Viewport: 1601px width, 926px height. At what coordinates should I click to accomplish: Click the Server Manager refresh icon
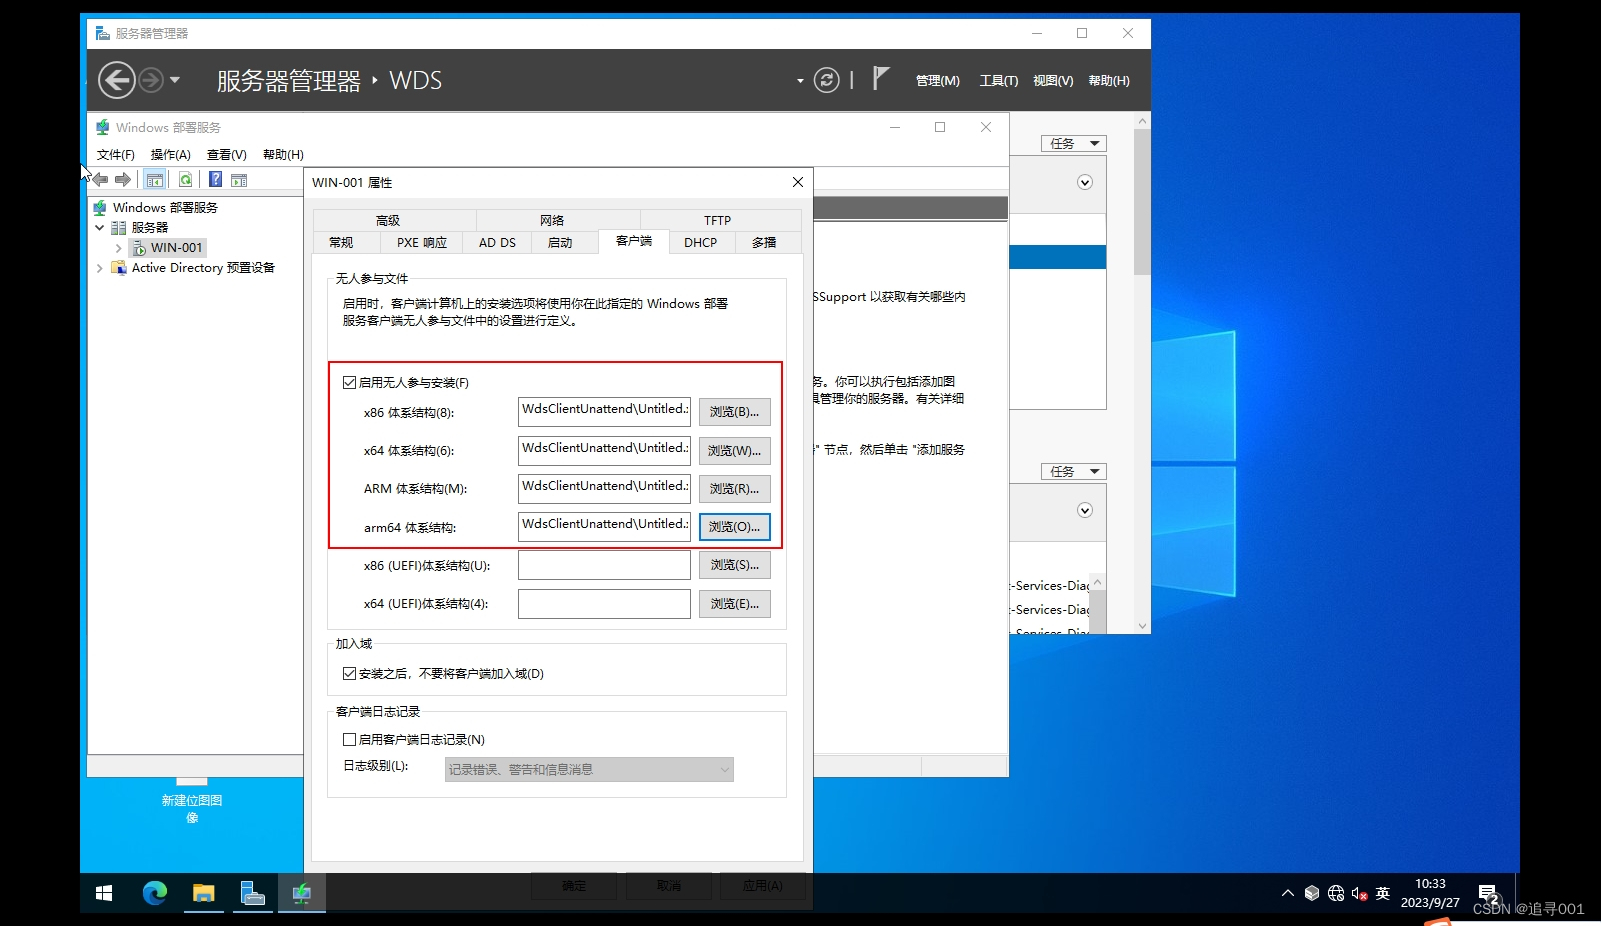pos(827,80)
